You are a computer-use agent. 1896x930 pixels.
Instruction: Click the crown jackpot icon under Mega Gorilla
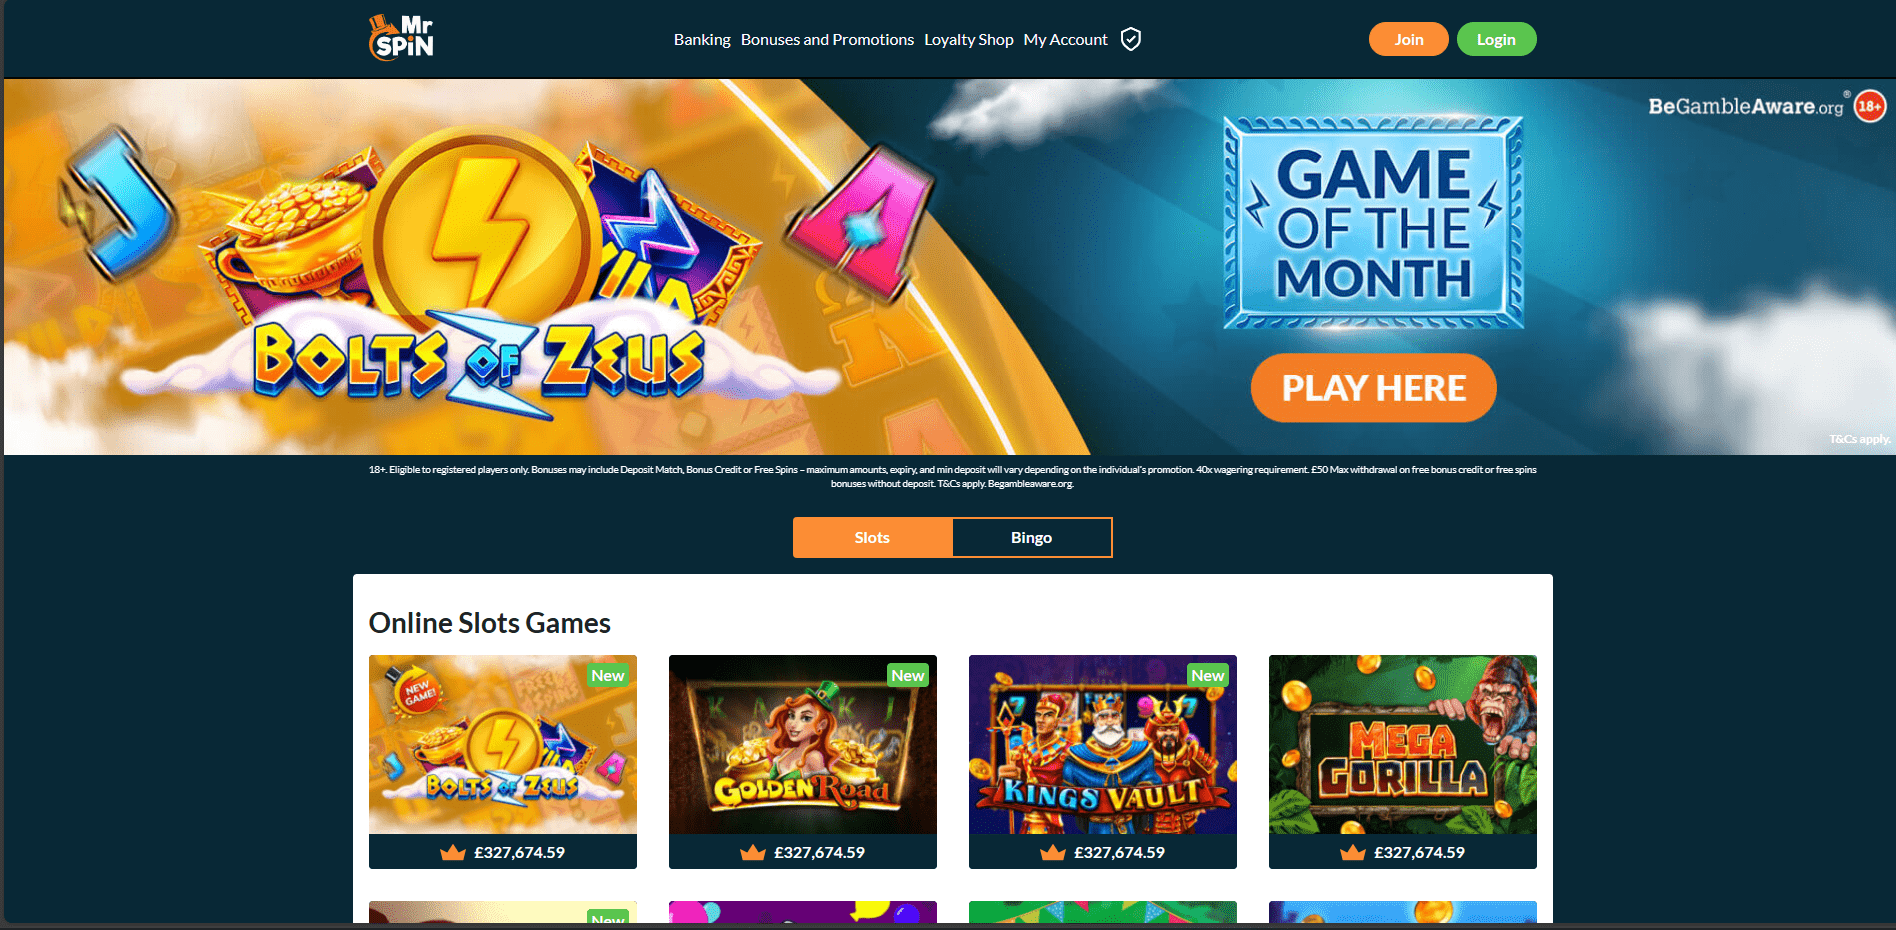[x=1353, y=852]
